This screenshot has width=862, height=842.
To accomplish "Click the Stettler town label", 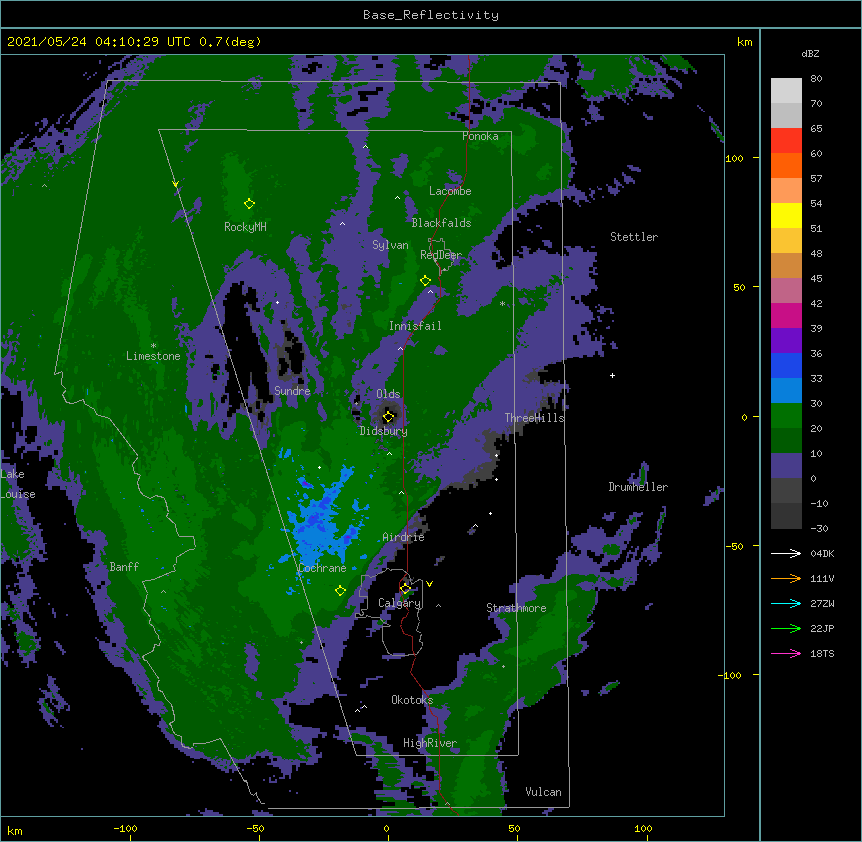I will click(x=634, y=237).
